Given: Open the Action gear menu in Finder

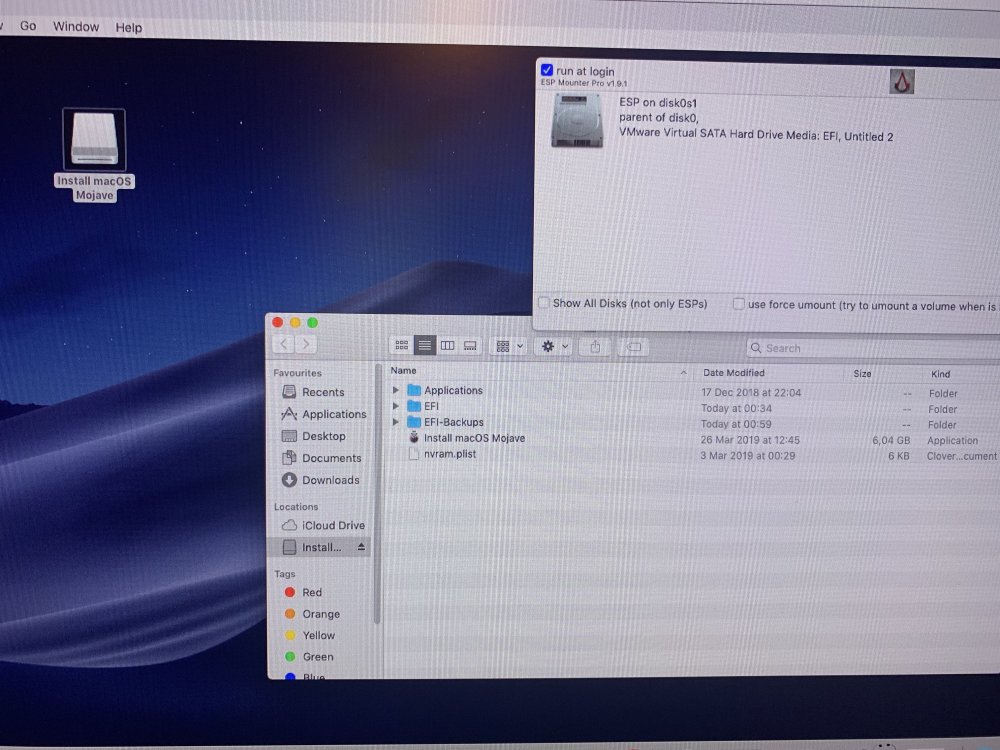Looking at the screenshot, I should click(554, 346).
